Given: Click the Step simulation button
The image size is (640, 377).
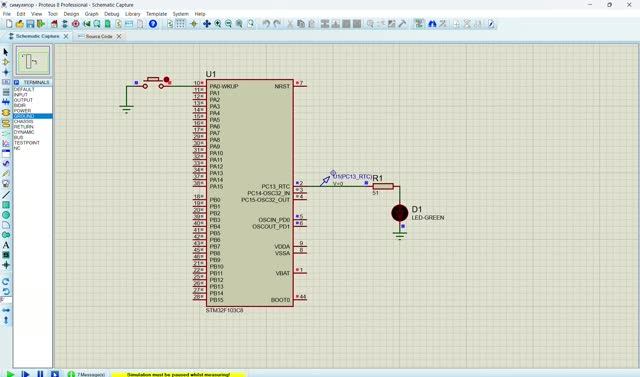Looking at the screenshot, I should click(x=25, y=374).
